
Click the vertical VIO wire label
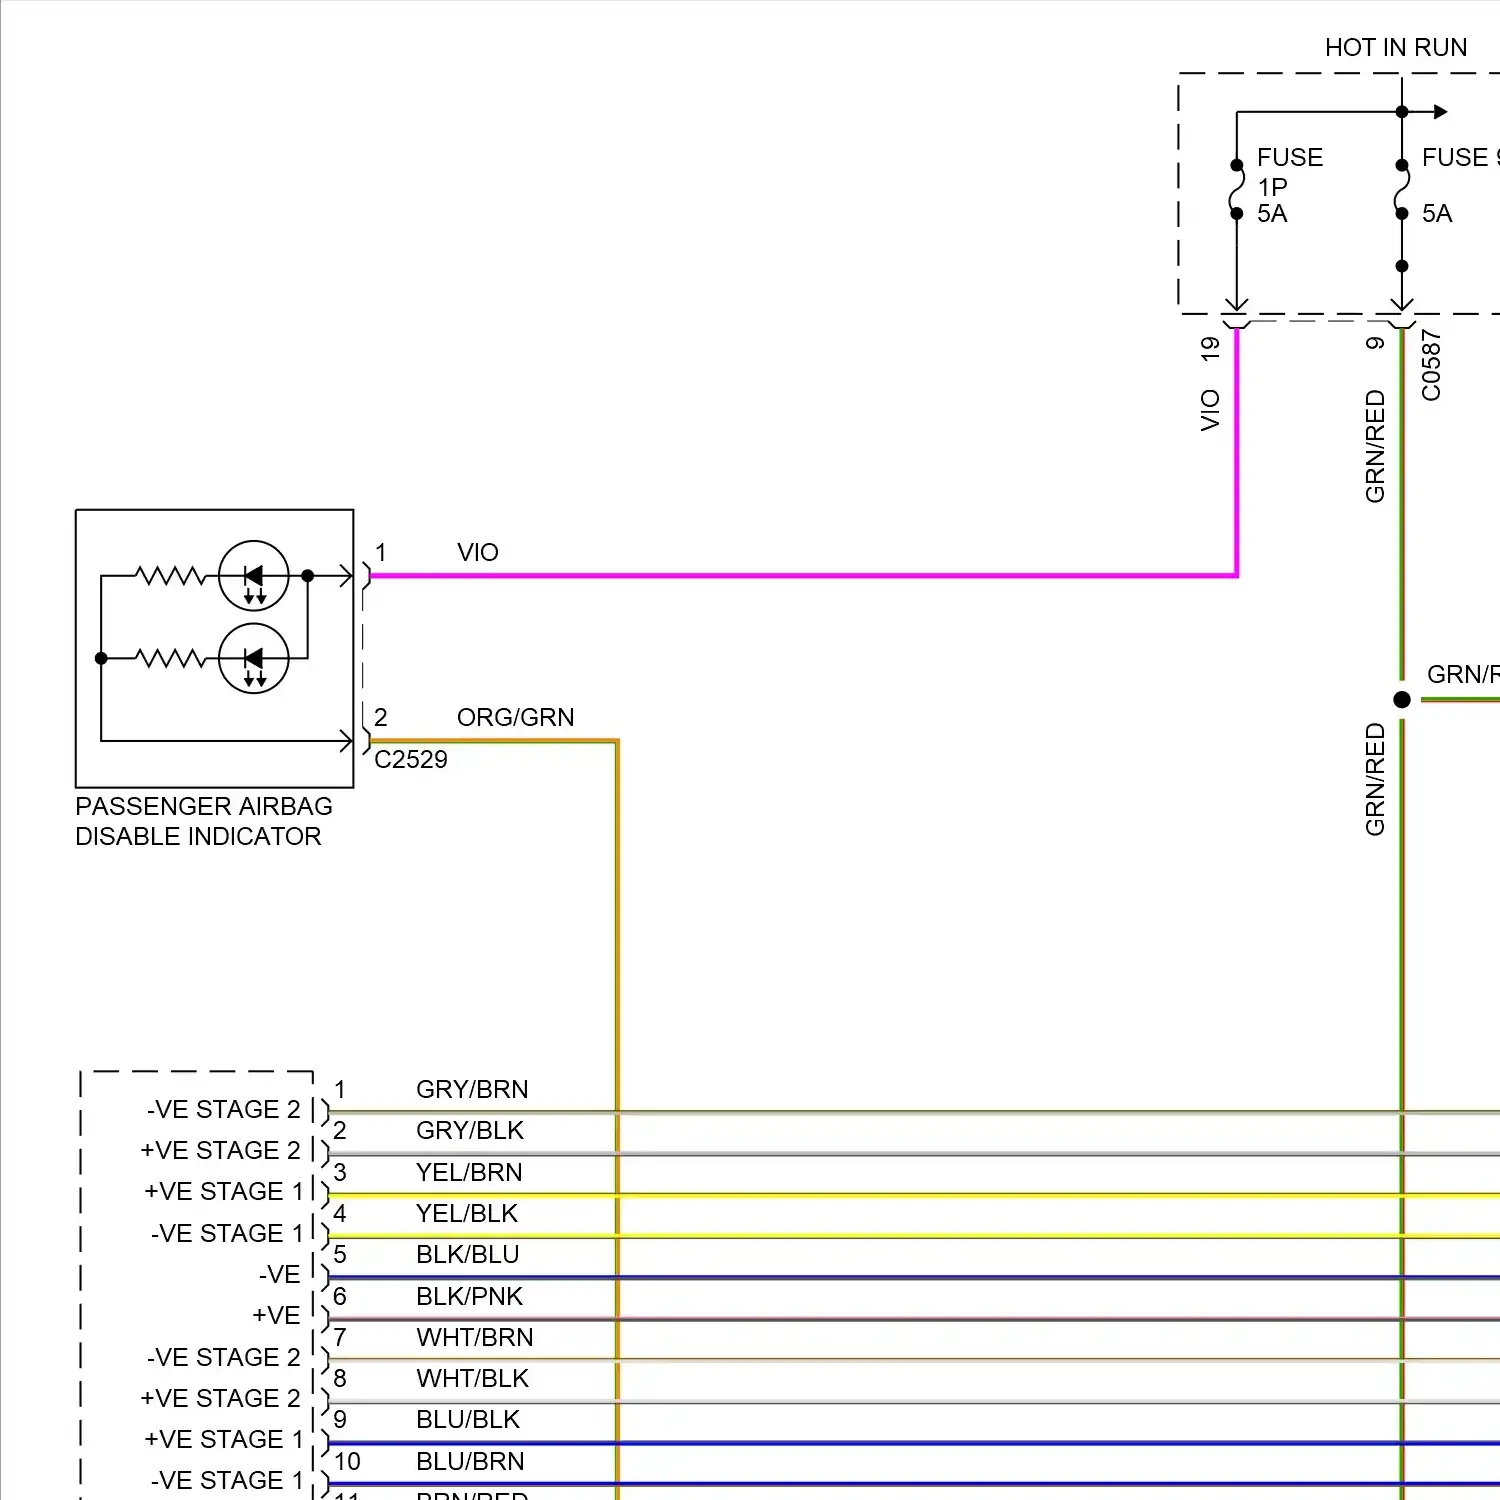[x=1210, y=410]
